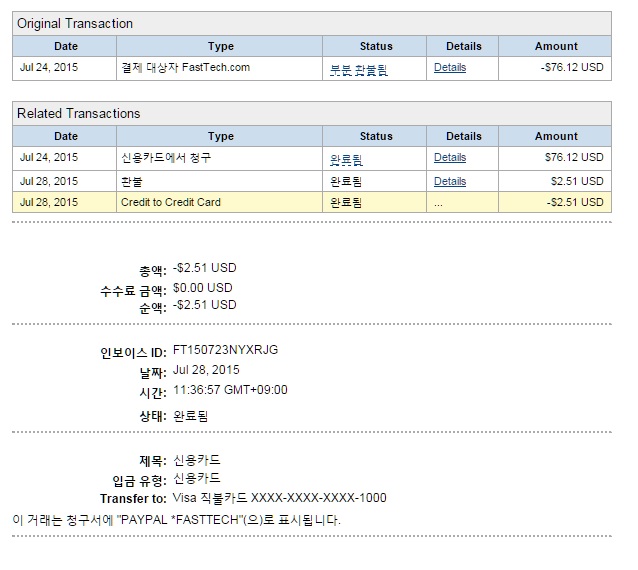Open Details link for original FastTech.com transaction

pyautogui.click(x=450, y=68)
